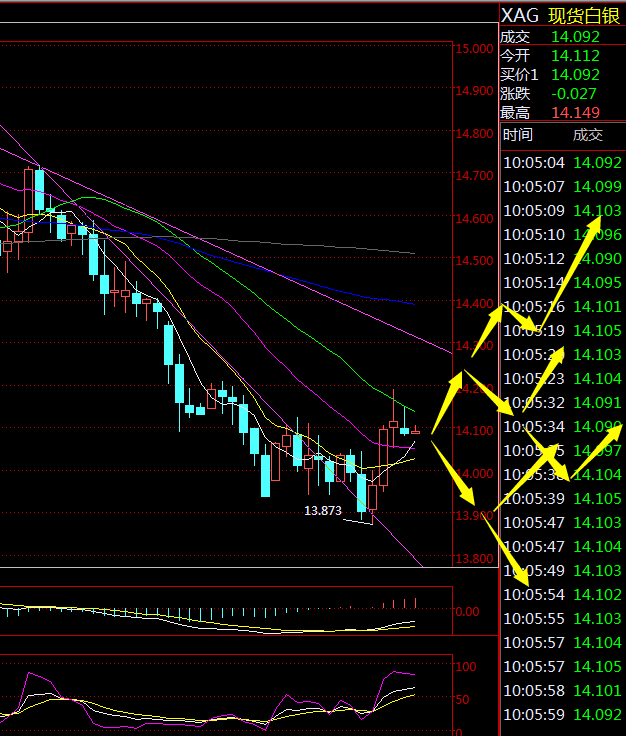Click the 50 oscillator axis label
Screen dimensions: 626x736
tap(463, 699)
